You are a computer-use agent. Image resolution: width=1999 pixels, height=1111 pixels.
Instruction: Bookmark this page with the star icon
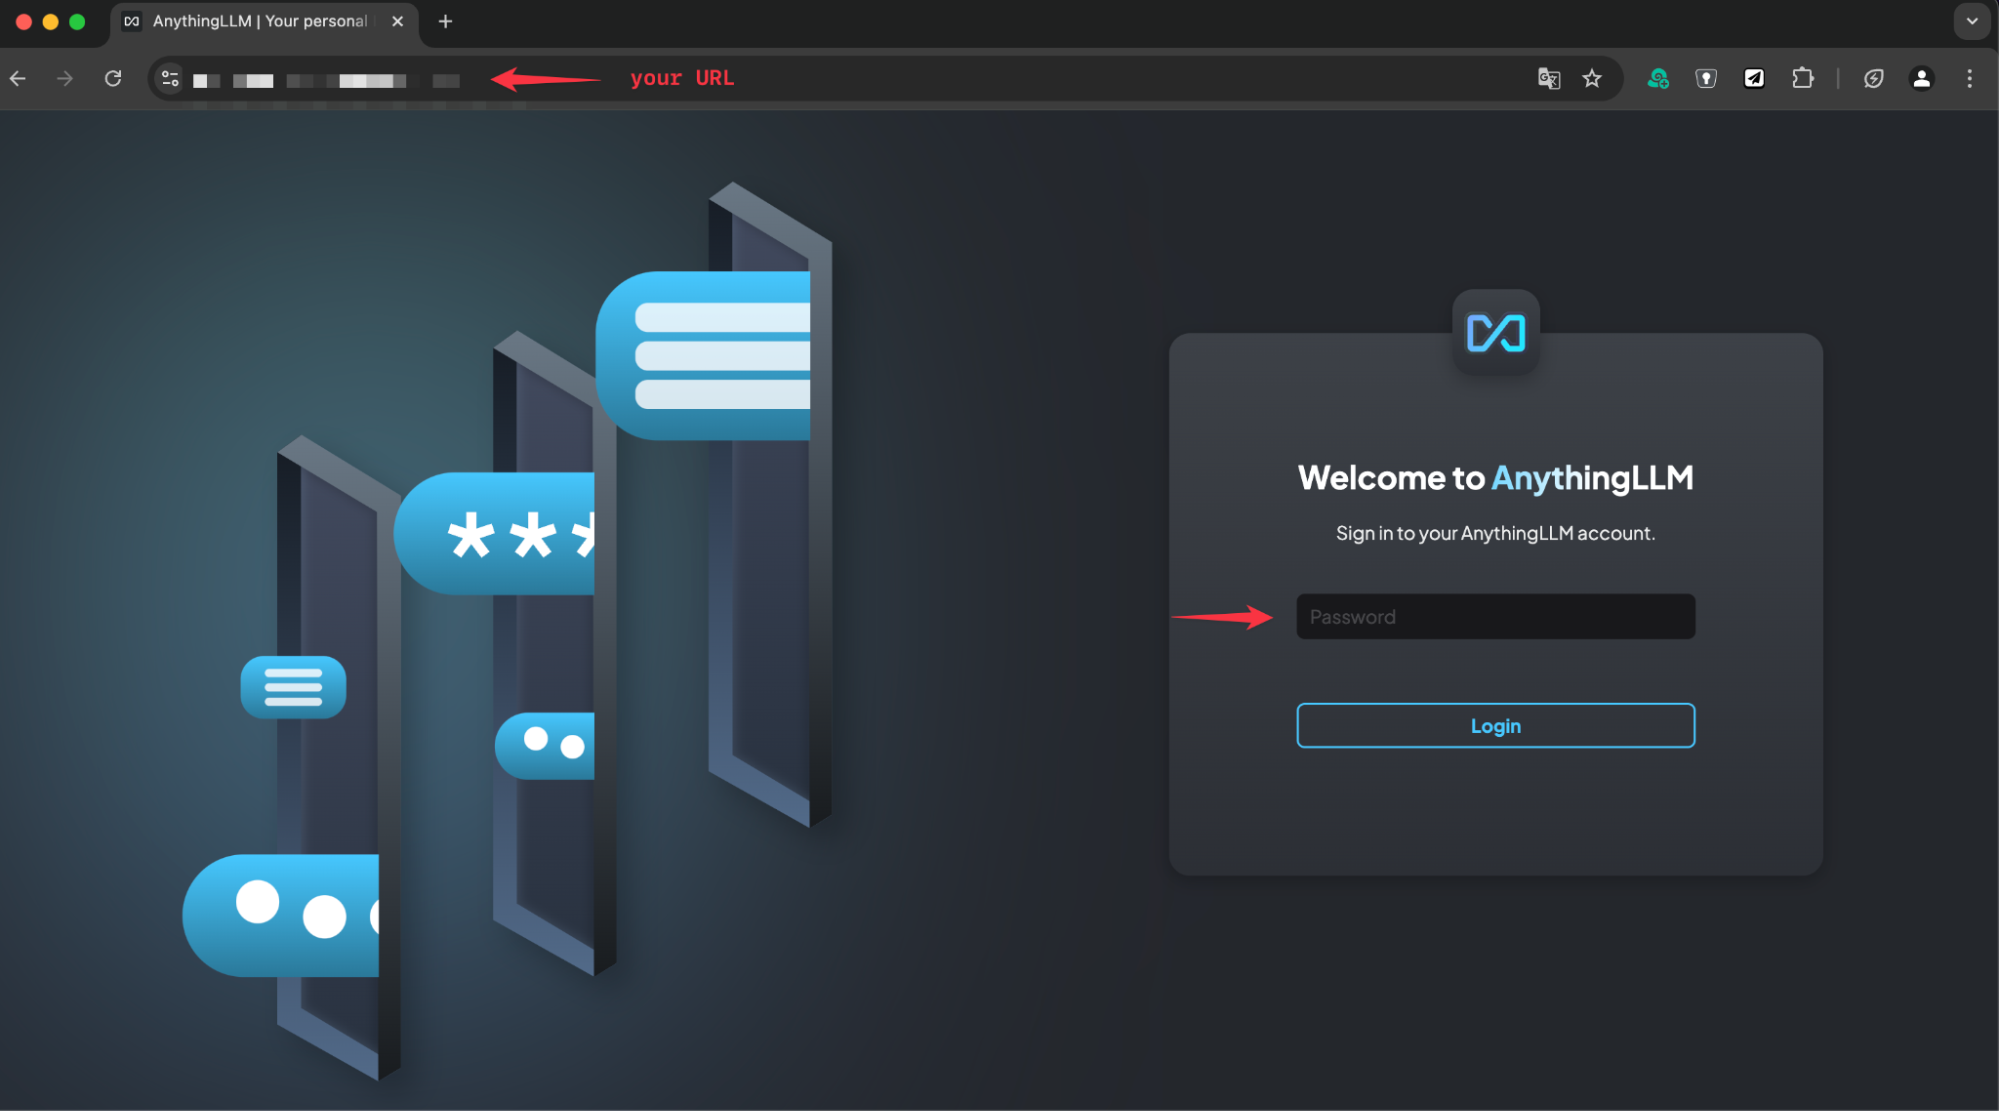coord(1592,78)
